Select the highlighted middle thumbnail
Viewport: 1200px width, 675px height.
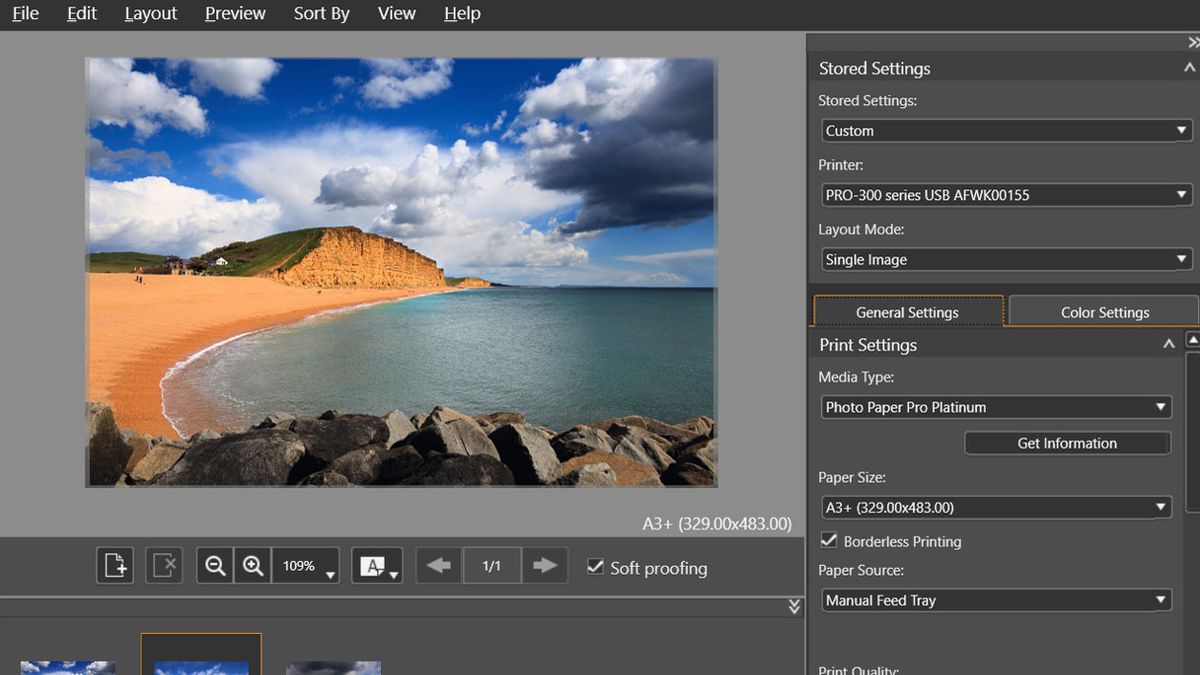point(201,654)
